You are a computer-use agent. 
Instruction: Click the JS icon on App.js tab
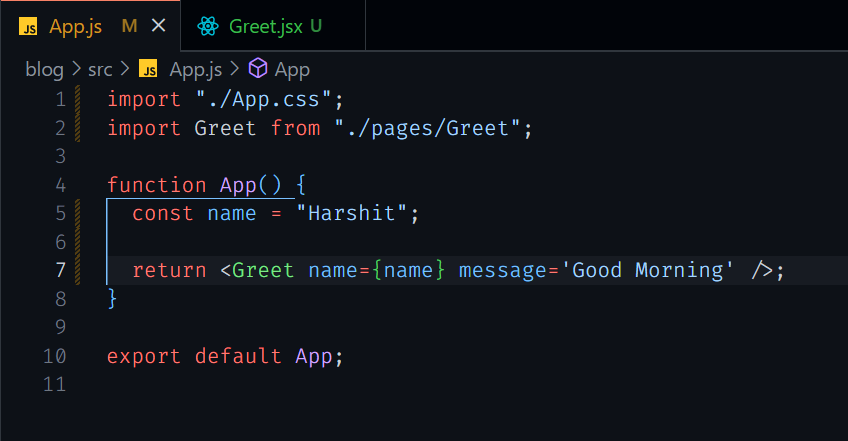tap(28, 26)
